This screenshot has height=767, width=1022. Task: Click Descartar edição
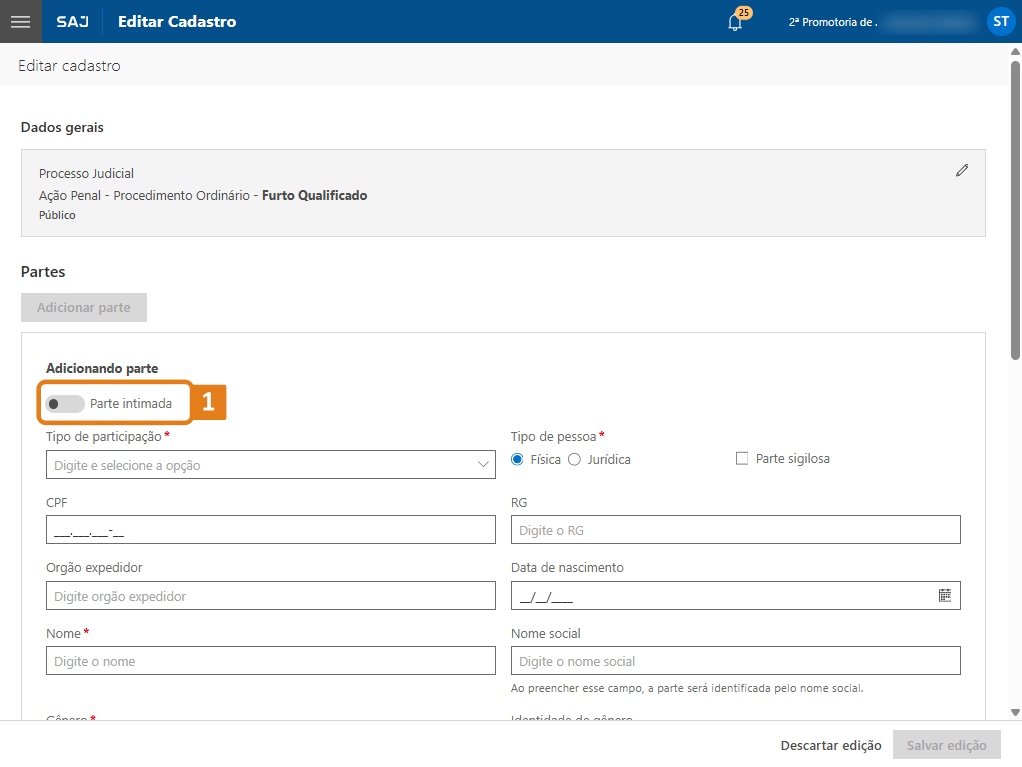pos(831,745)
